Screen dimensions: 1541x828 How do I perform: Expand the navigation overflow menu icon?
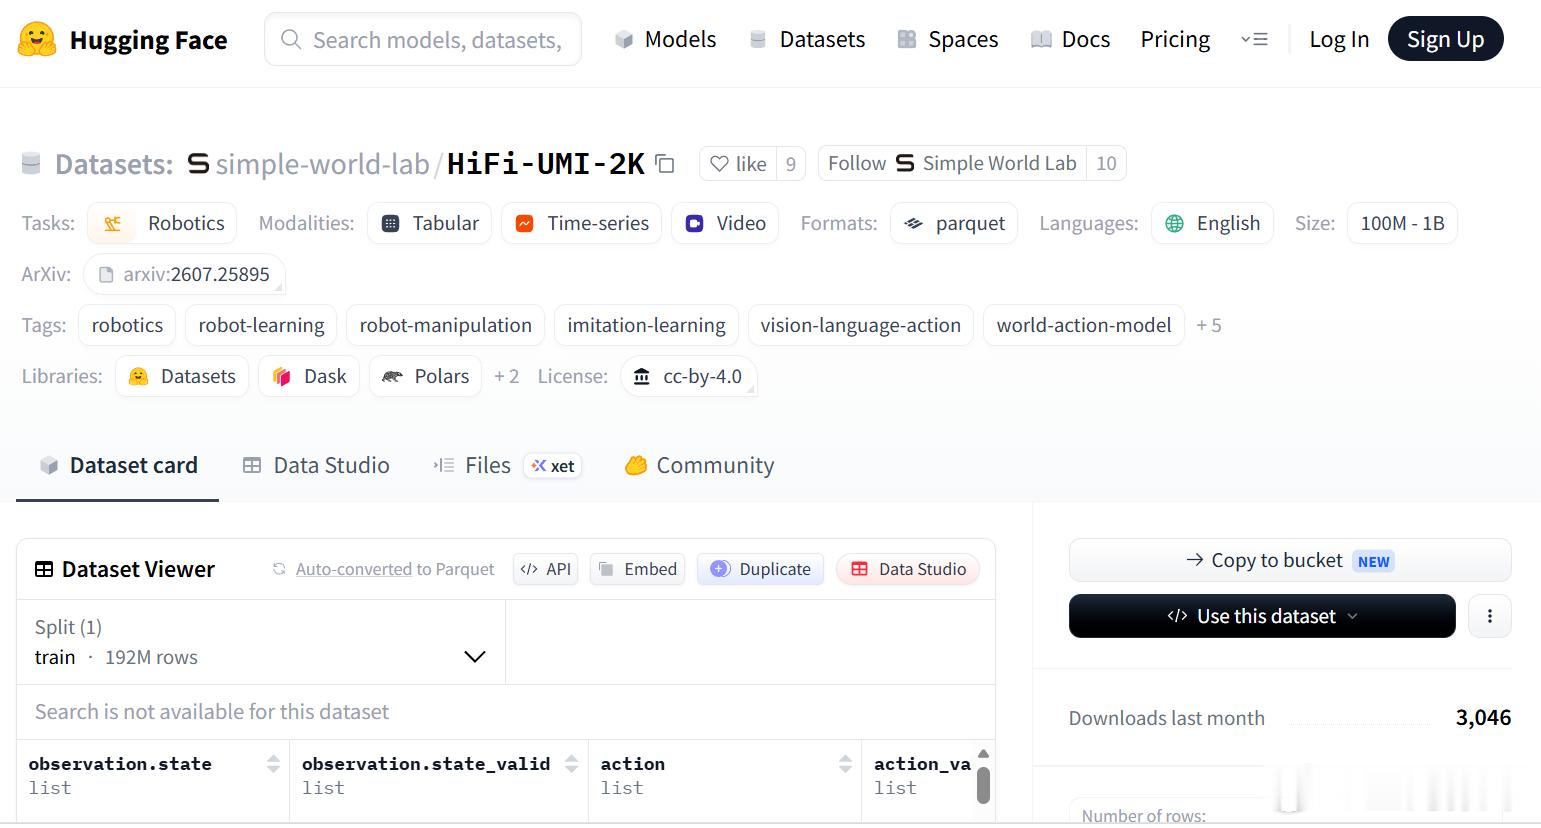click(1254, 39)
